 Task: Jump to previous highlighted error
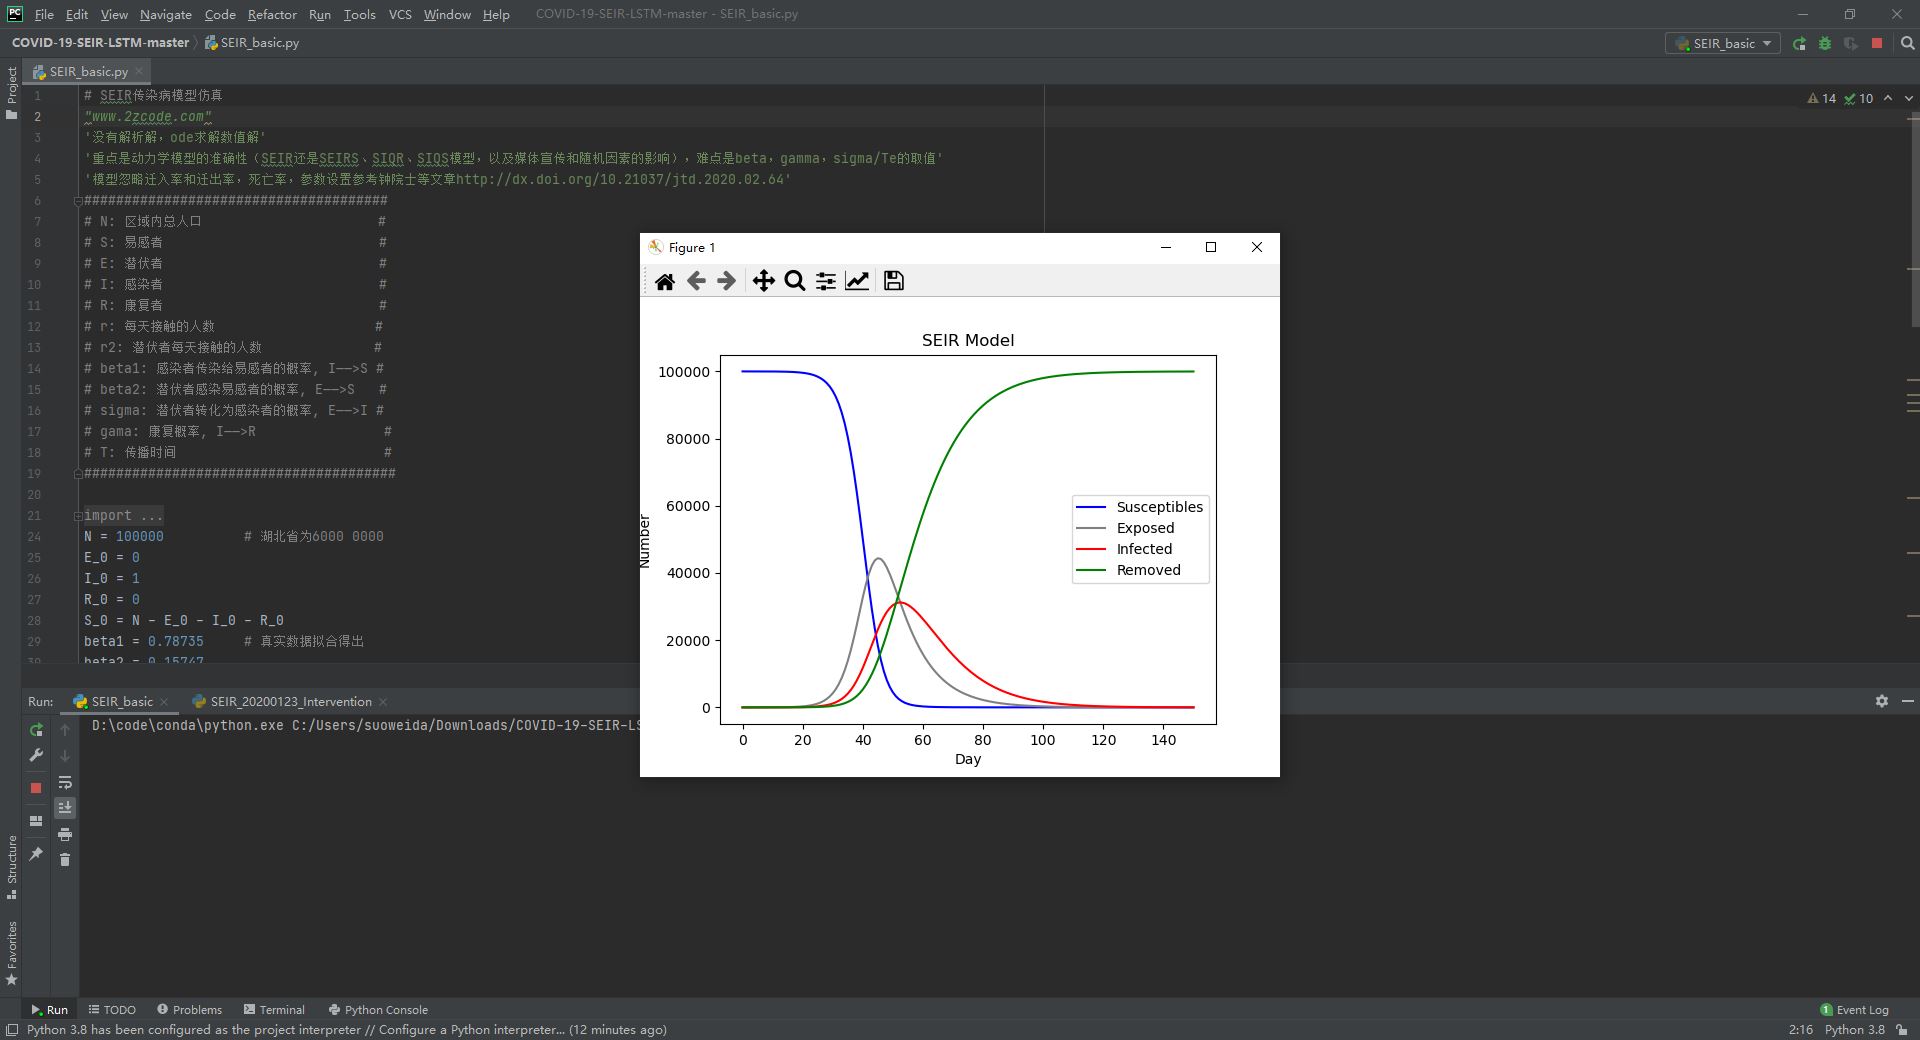click(1888, 98)
